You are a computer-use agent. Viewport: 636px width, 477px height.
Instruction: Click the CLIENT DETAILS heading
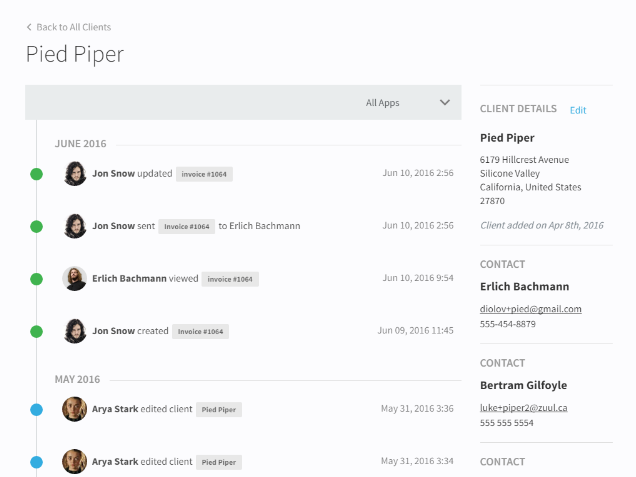coord(518,109)
